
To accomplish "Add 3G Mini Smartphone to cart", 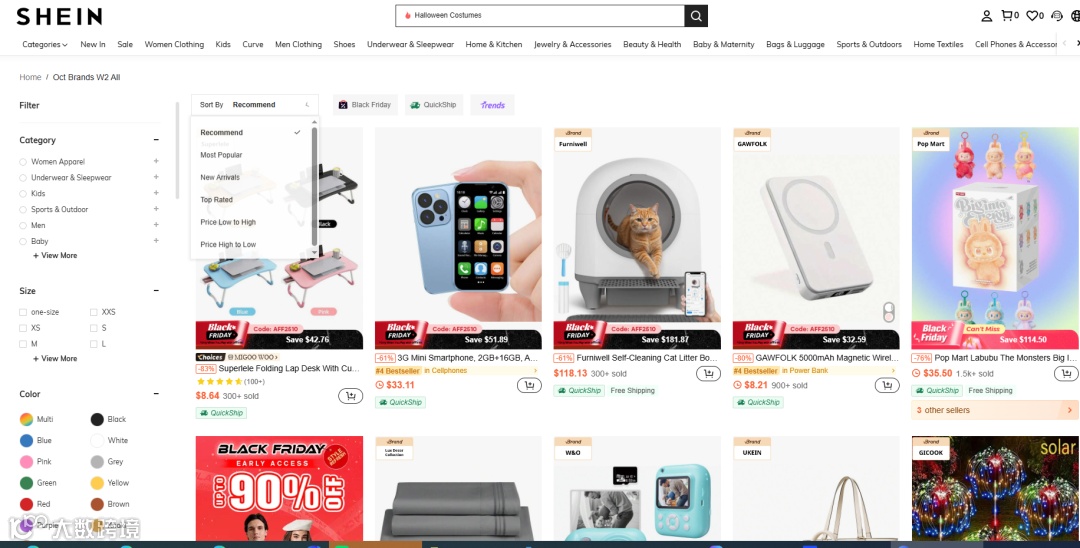I will [x=529, y=385].
